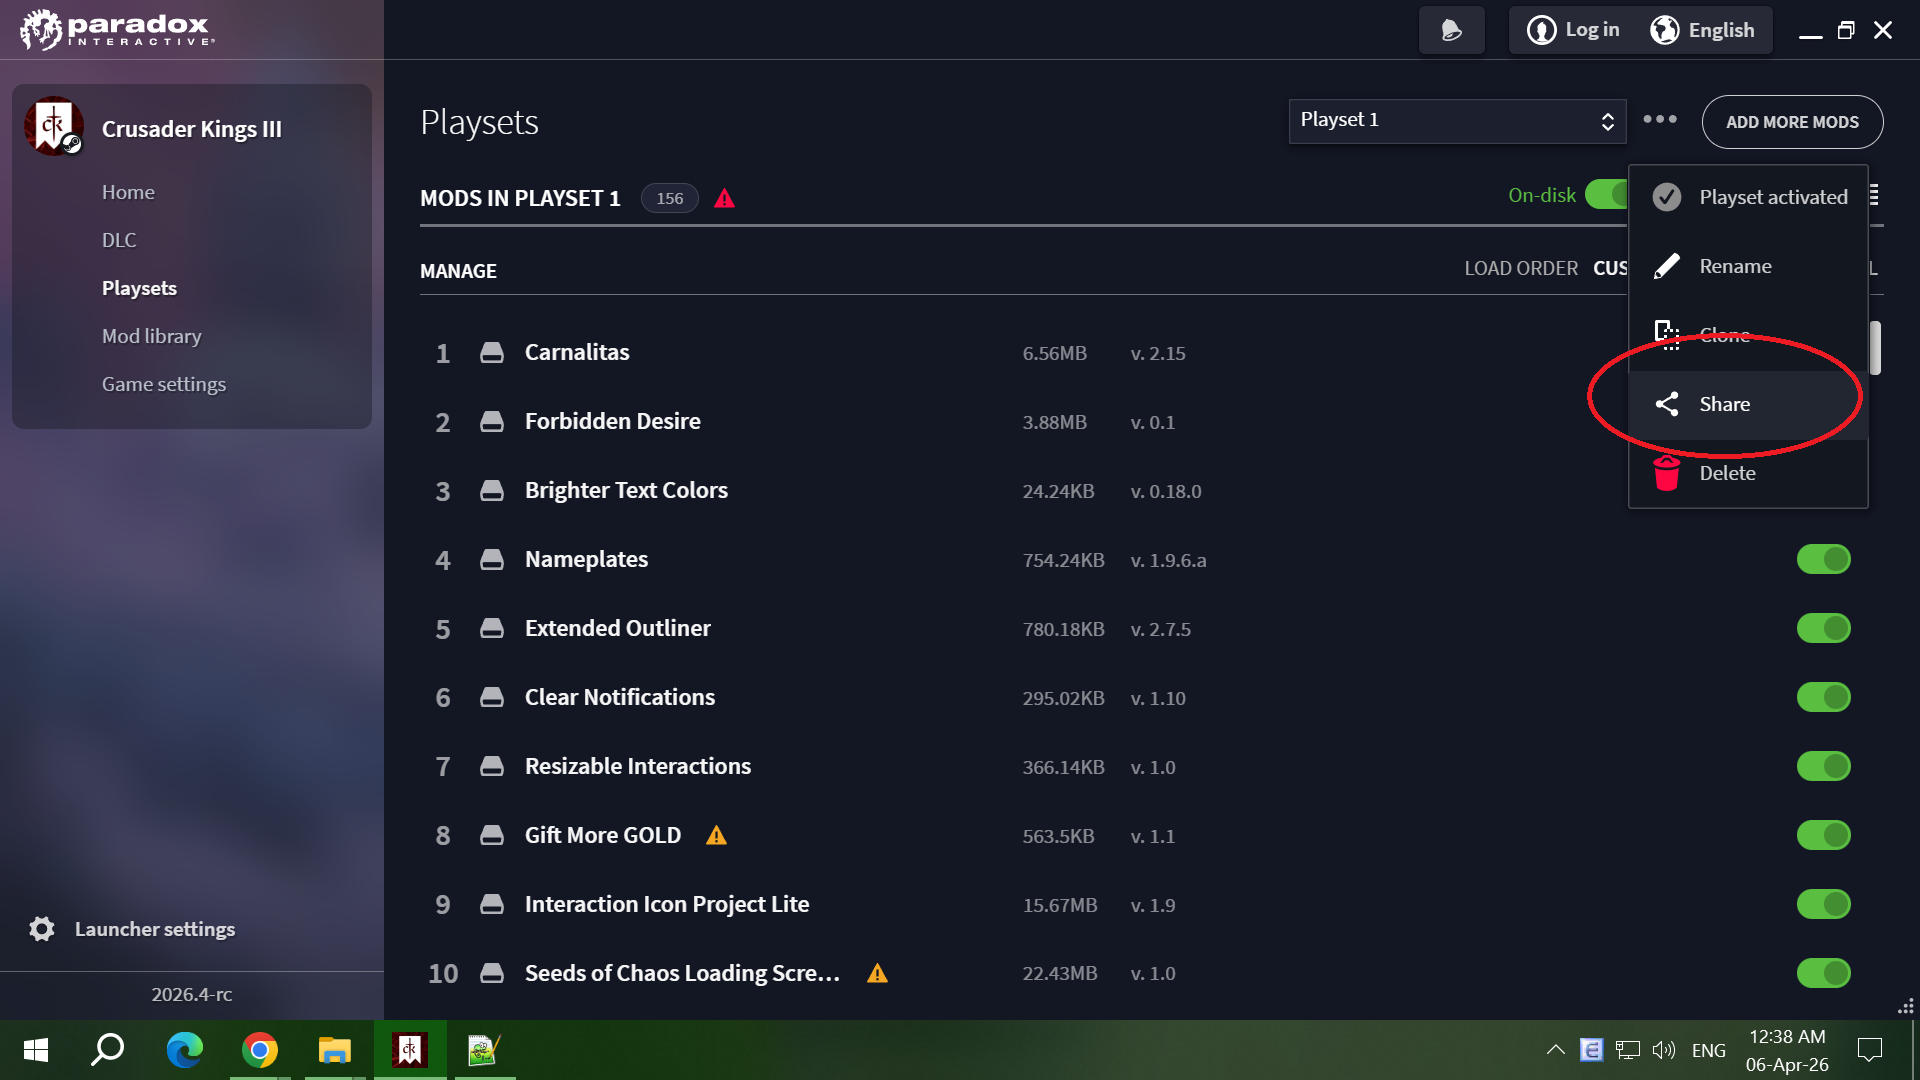Open File Explorer from the taskbar

[x=335, y=1050]
